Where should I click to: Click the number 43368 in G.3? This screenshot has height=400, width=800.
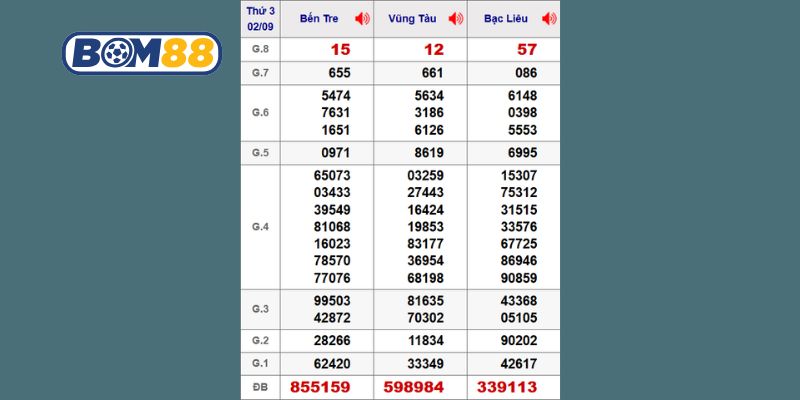[519, 301]
